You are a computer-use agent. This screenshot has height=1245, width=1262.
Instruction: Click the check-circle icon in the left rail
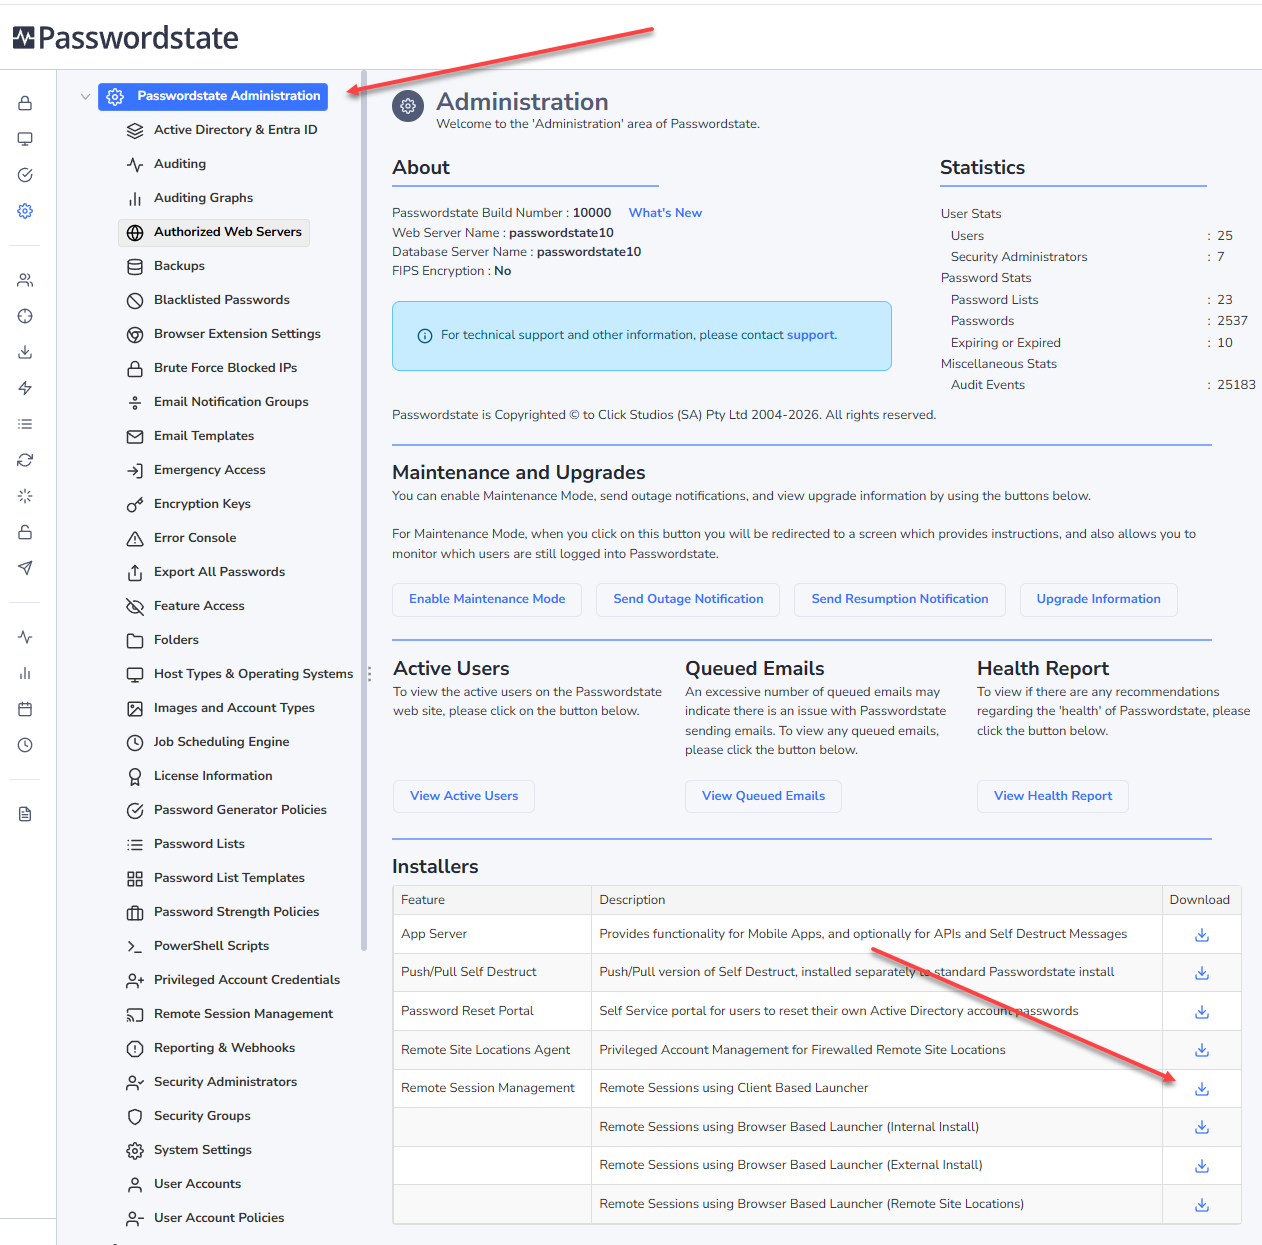25,175
